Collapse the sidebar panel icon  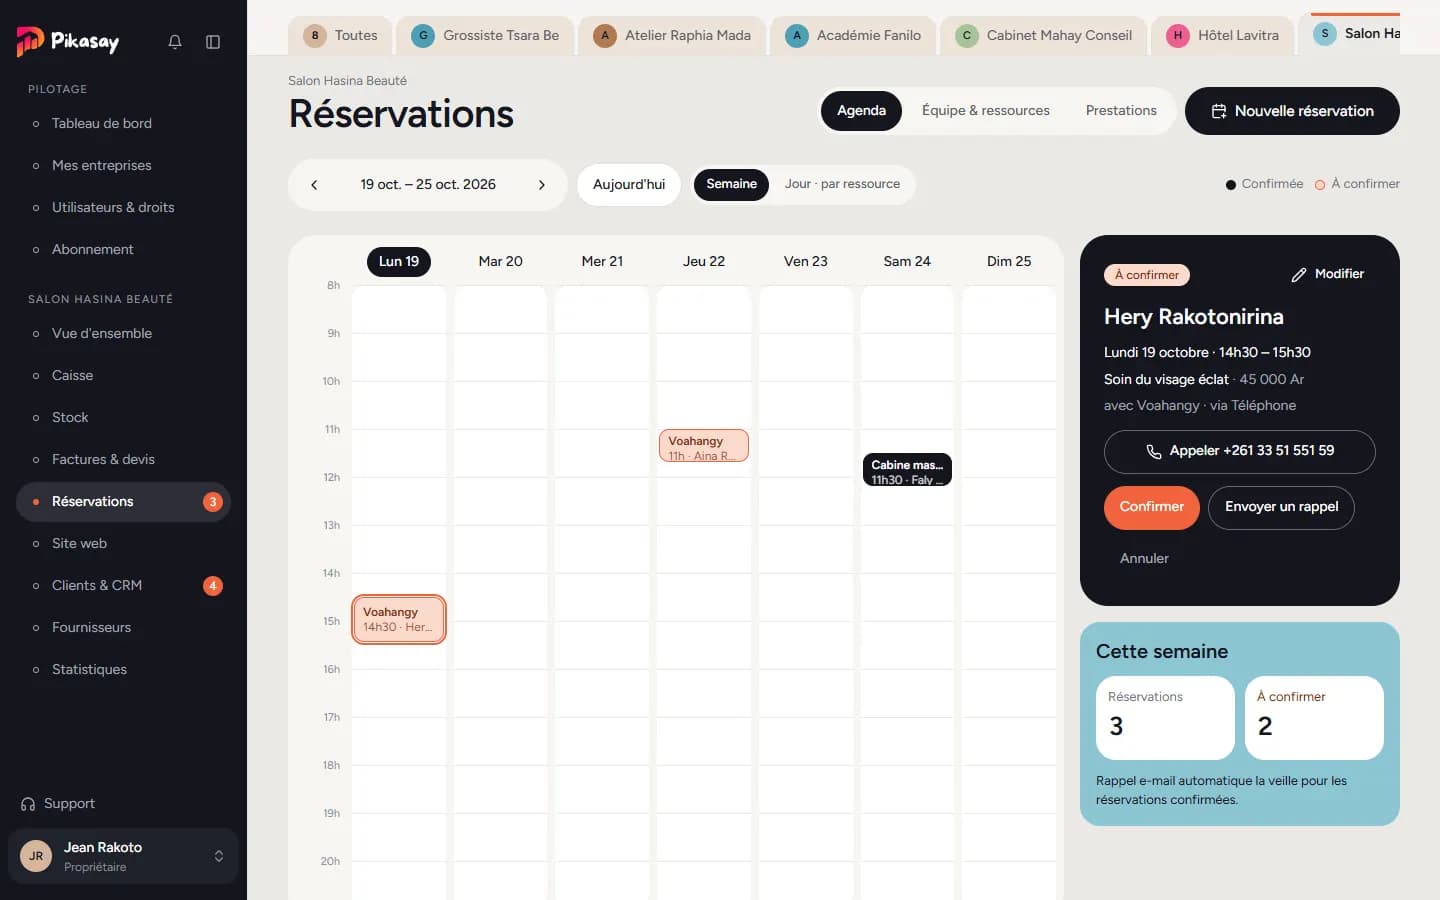213,42
